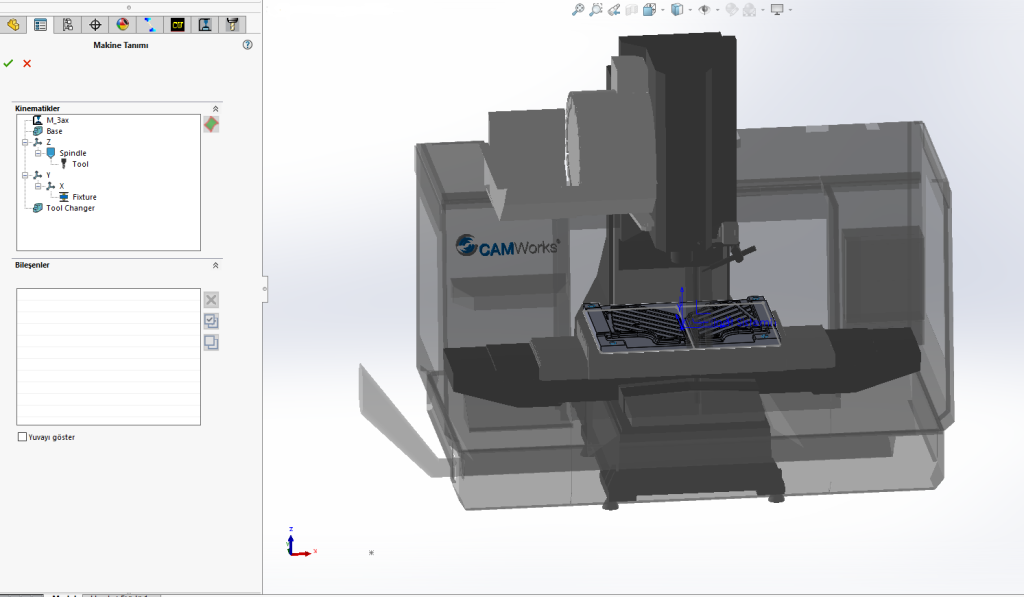Open the DisplayManager color ball tab

(x=122, y=24)
